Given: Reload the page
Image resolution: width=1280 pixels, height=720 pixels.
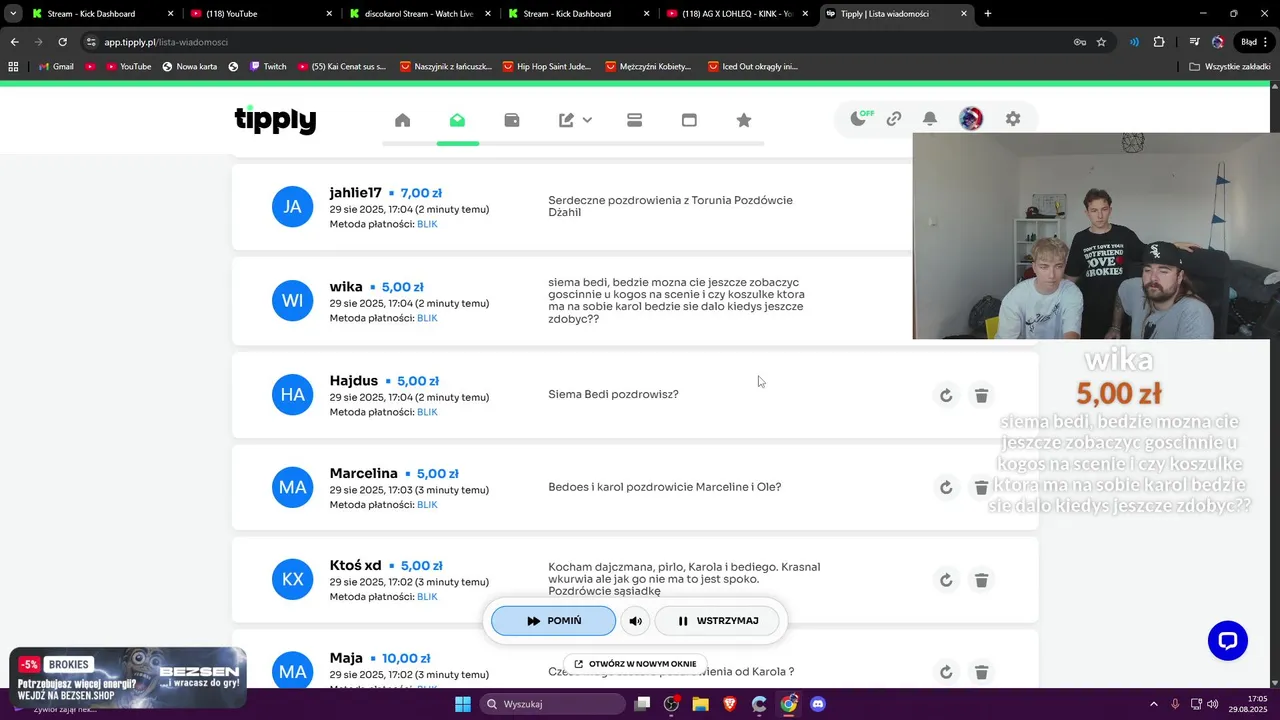Looking at the screenshot, I should pyautogui.click(x=62, y=42).
